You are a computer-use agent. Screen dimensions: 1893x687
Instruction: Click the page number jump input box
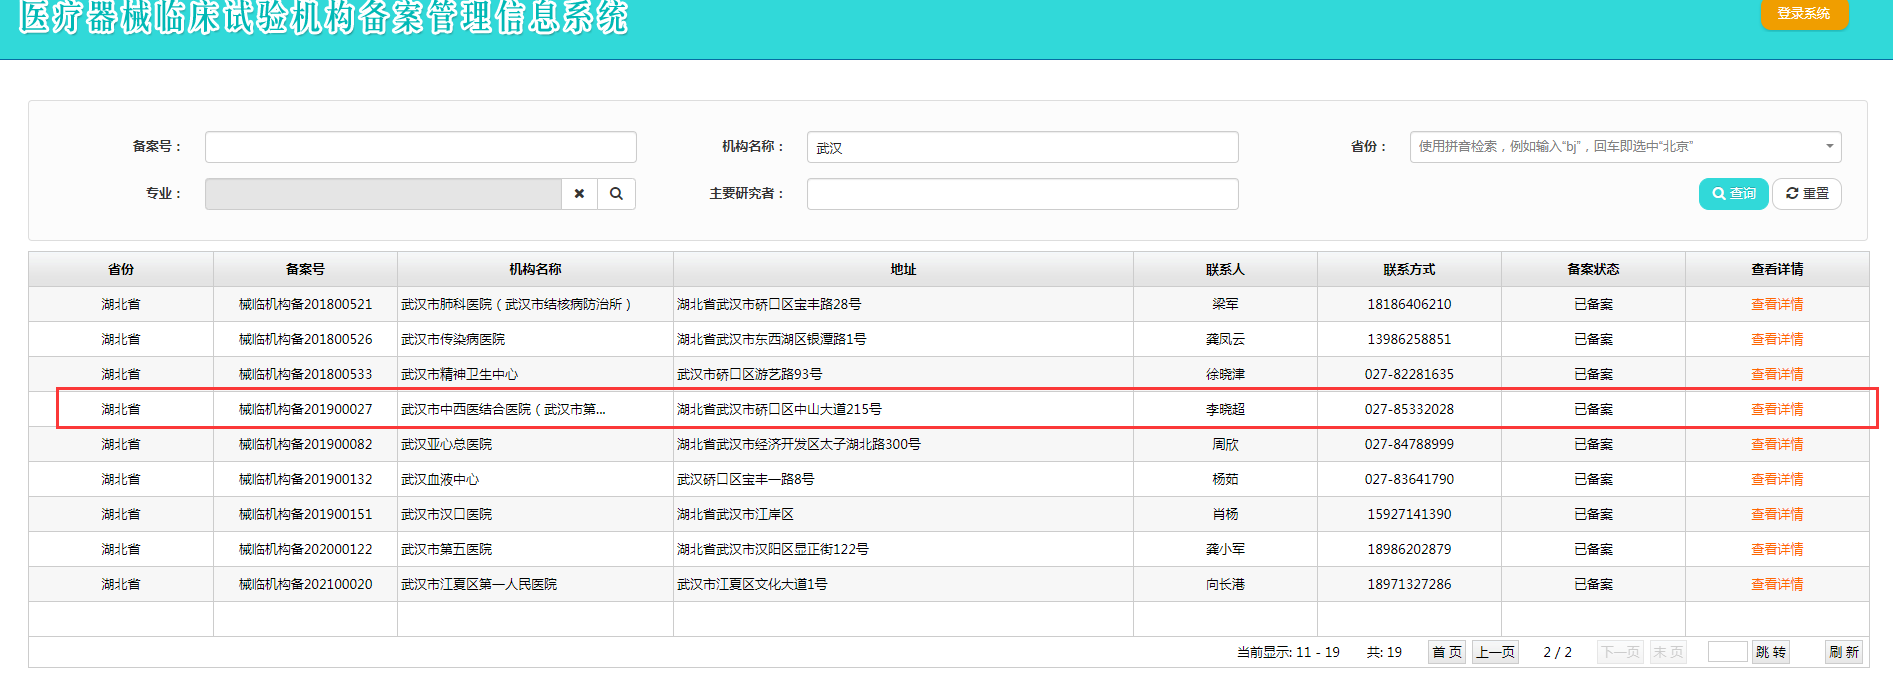click(x=1727, y=652)
